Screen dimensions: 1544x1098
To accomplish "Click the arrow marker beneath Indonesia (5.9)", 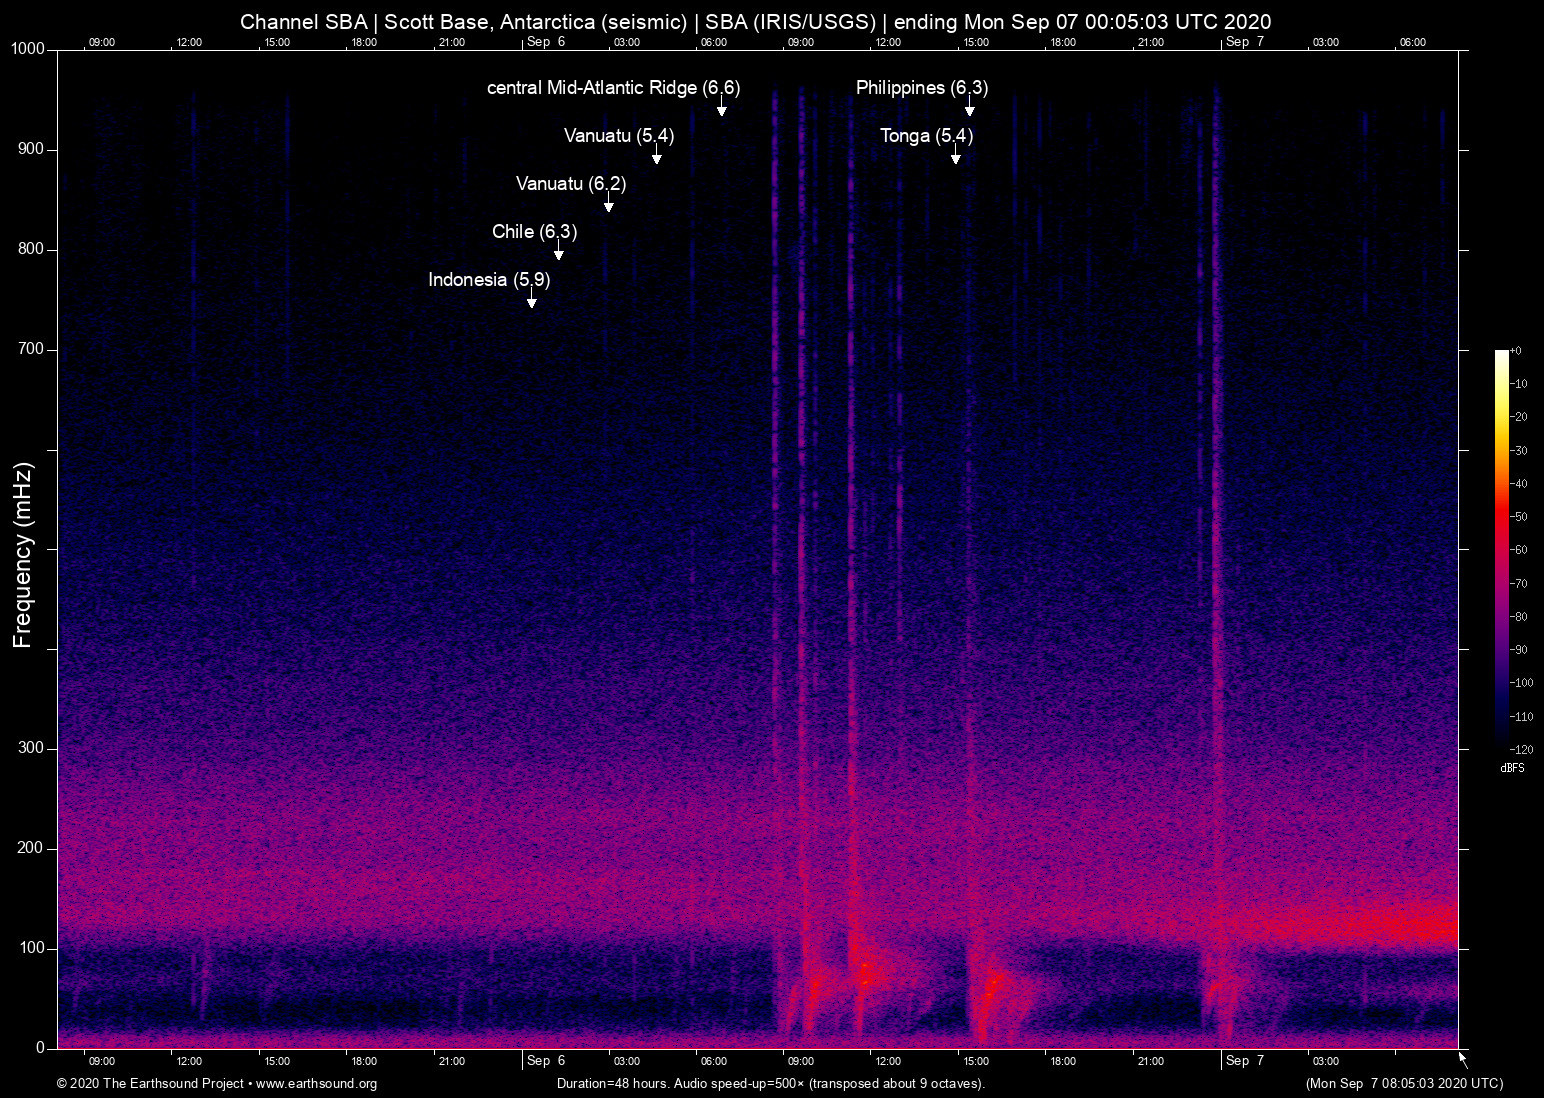I will pyautogui.click(x=532, y=300).
